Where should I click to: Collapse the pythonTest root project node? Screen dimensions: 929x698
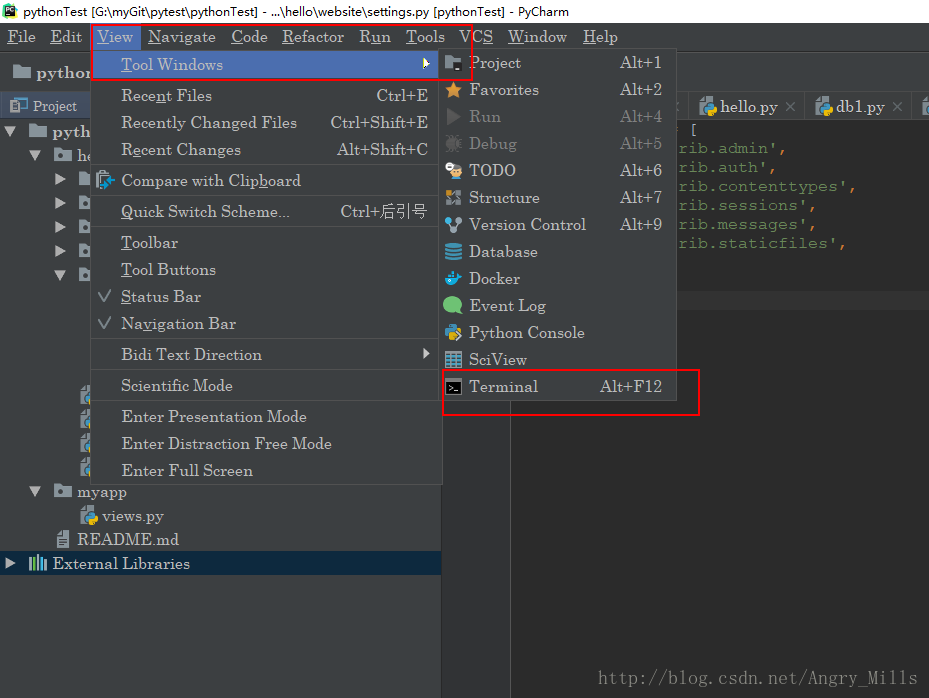coord(10,131)
